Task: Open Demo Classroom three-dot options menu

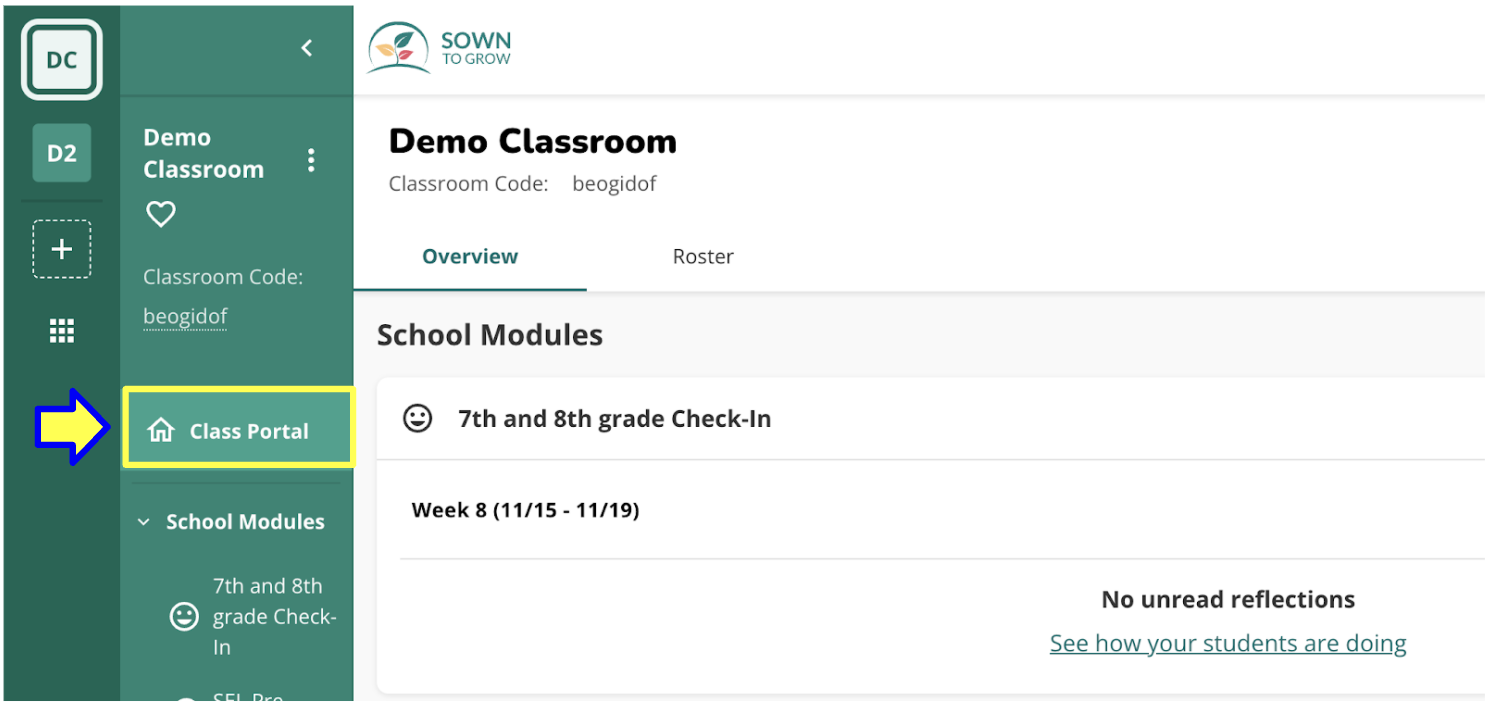Action: tap(311, 160)
